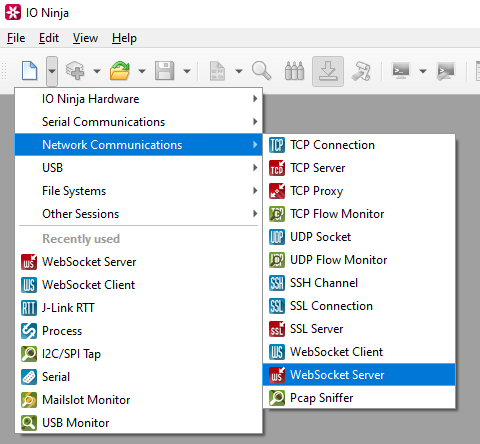480x444 pixels.
Task: Start a USB Monitor session
Action: point(139,423)
